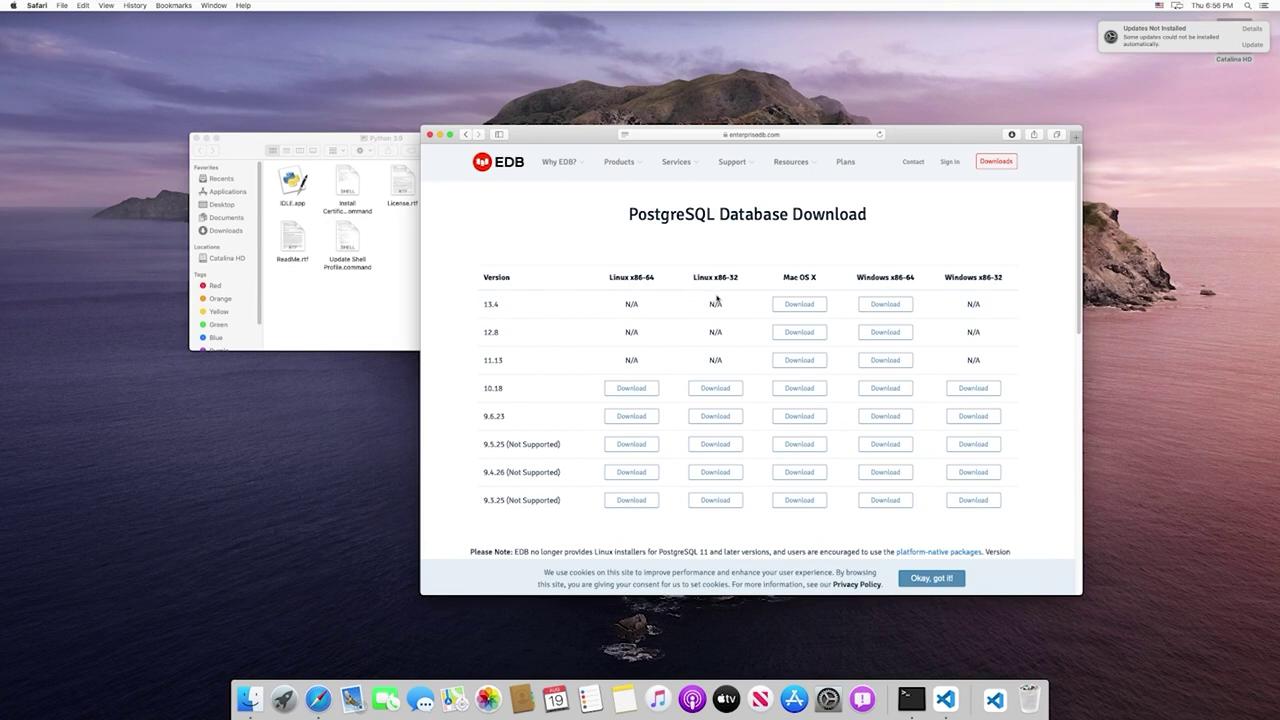Open System Preferences from the Dock
The height and width of the screenshot is (720, 1280).
(828, 699)
